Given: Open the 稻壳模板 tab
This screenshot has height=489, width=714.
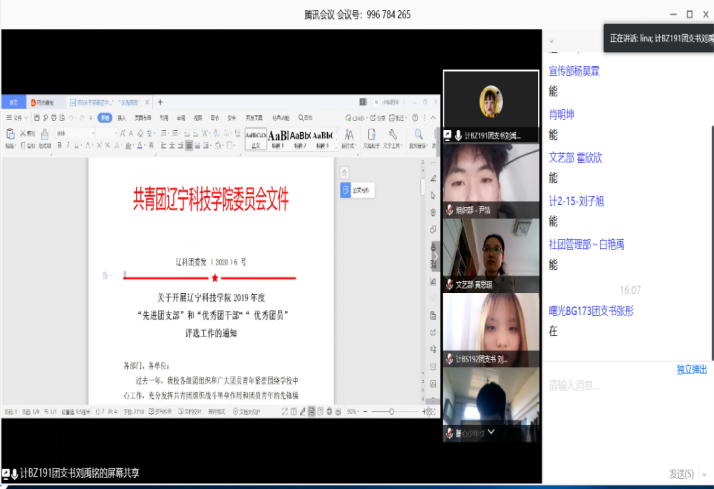Looking at the screenshot, I should click(x=45, y=102).
